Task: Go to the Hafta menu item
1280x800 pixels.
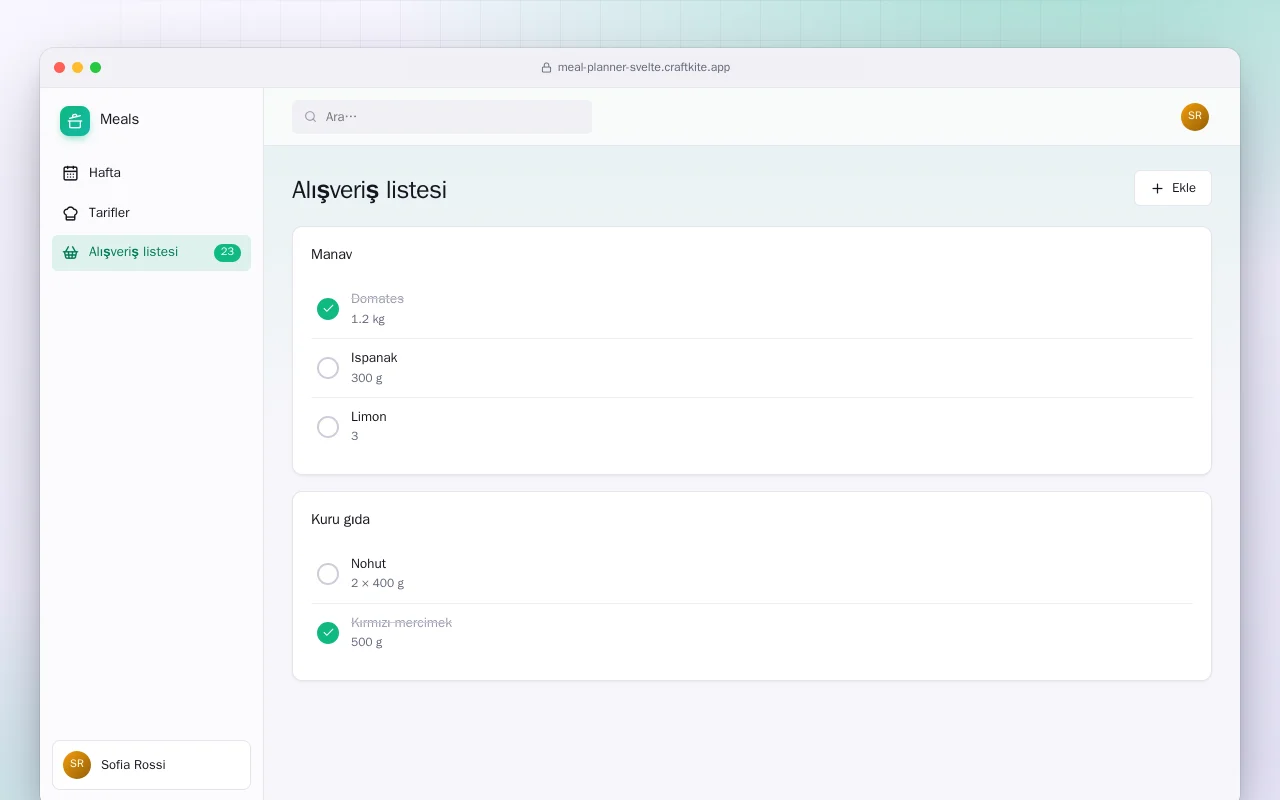Action: (151, 173)
